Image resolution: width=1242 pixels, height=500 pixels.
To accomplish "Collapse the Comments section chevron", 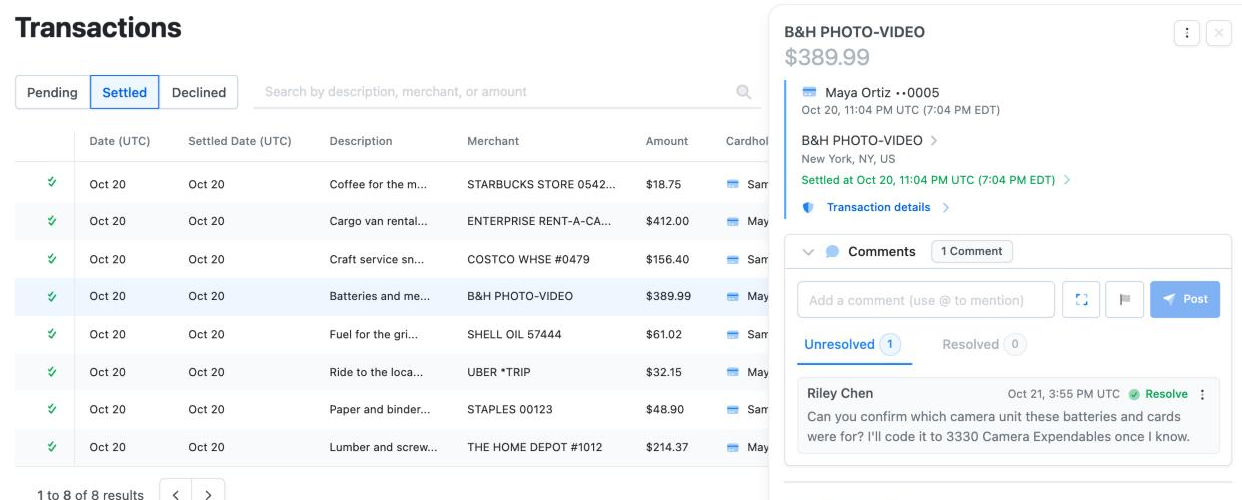I will 809,252.
